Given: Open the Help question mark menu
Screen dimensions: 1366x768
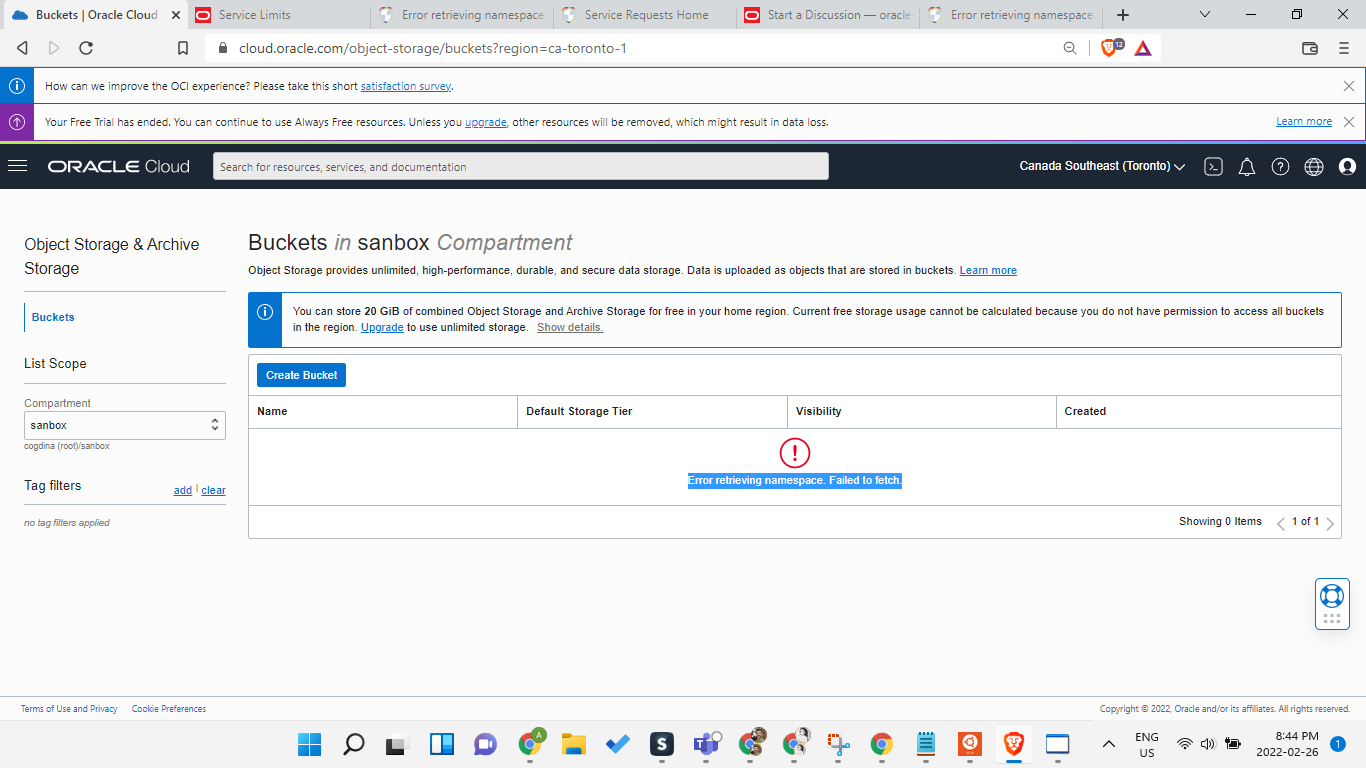Looking at the screenshot, I should (1280, 167).
